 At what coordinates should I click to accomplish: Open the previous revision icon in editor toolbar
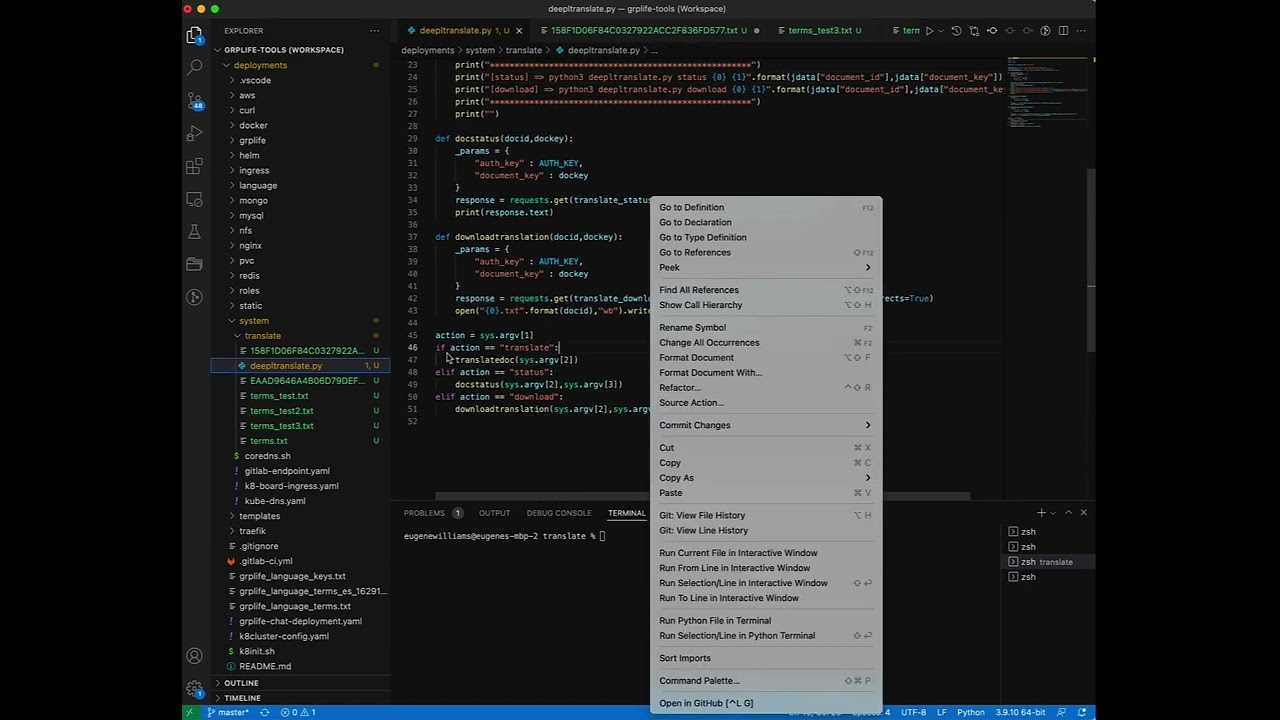(x=992, y=31)
